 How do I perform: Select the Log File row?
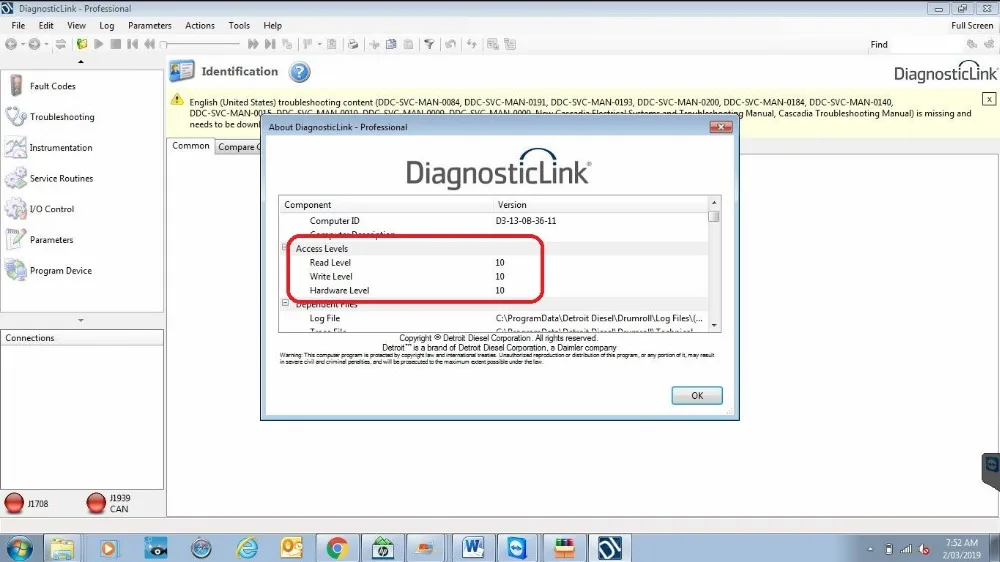coord(494,318)
